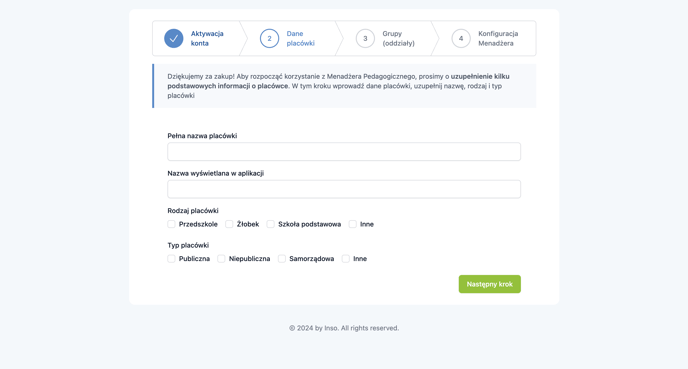Image resolution: width=688 pixels, height=369 pixels.
Task: Select the Publiczna checkbox
Action: pyautogui.click(x=171, y=259)
